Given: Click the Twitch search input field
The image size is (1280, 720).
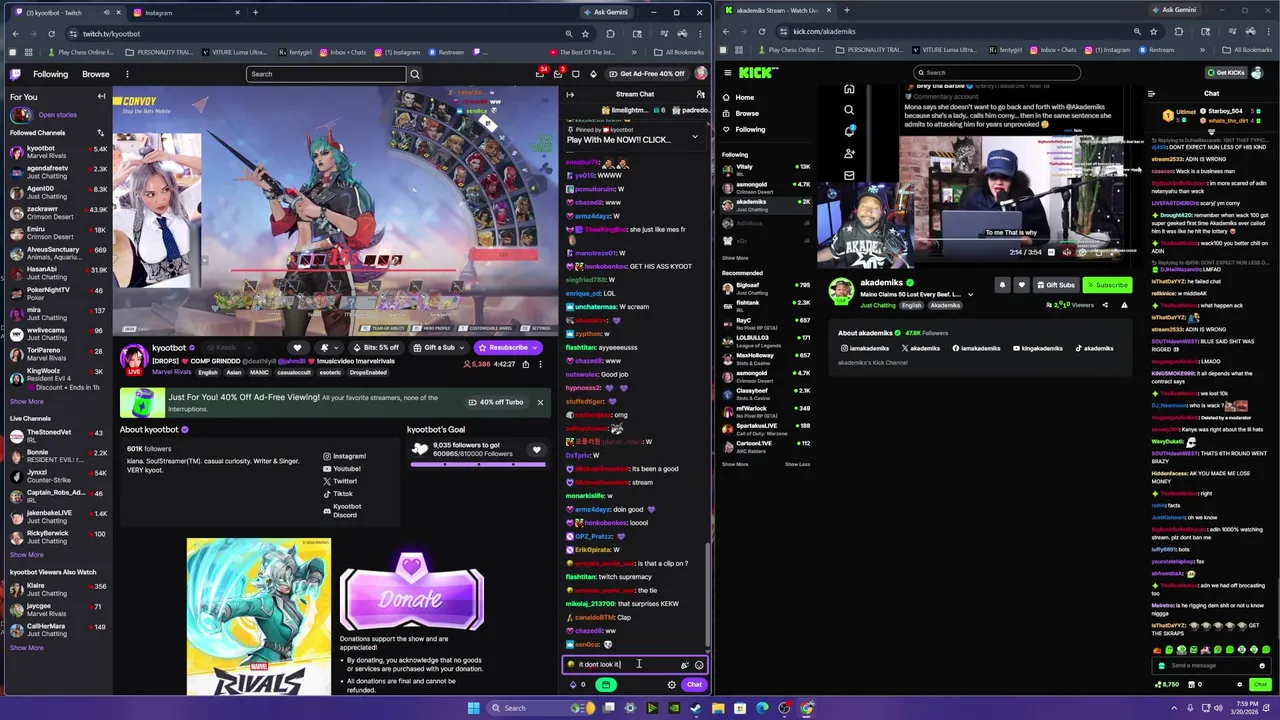Looking at the screenshot, I should (x=326, y=74).
